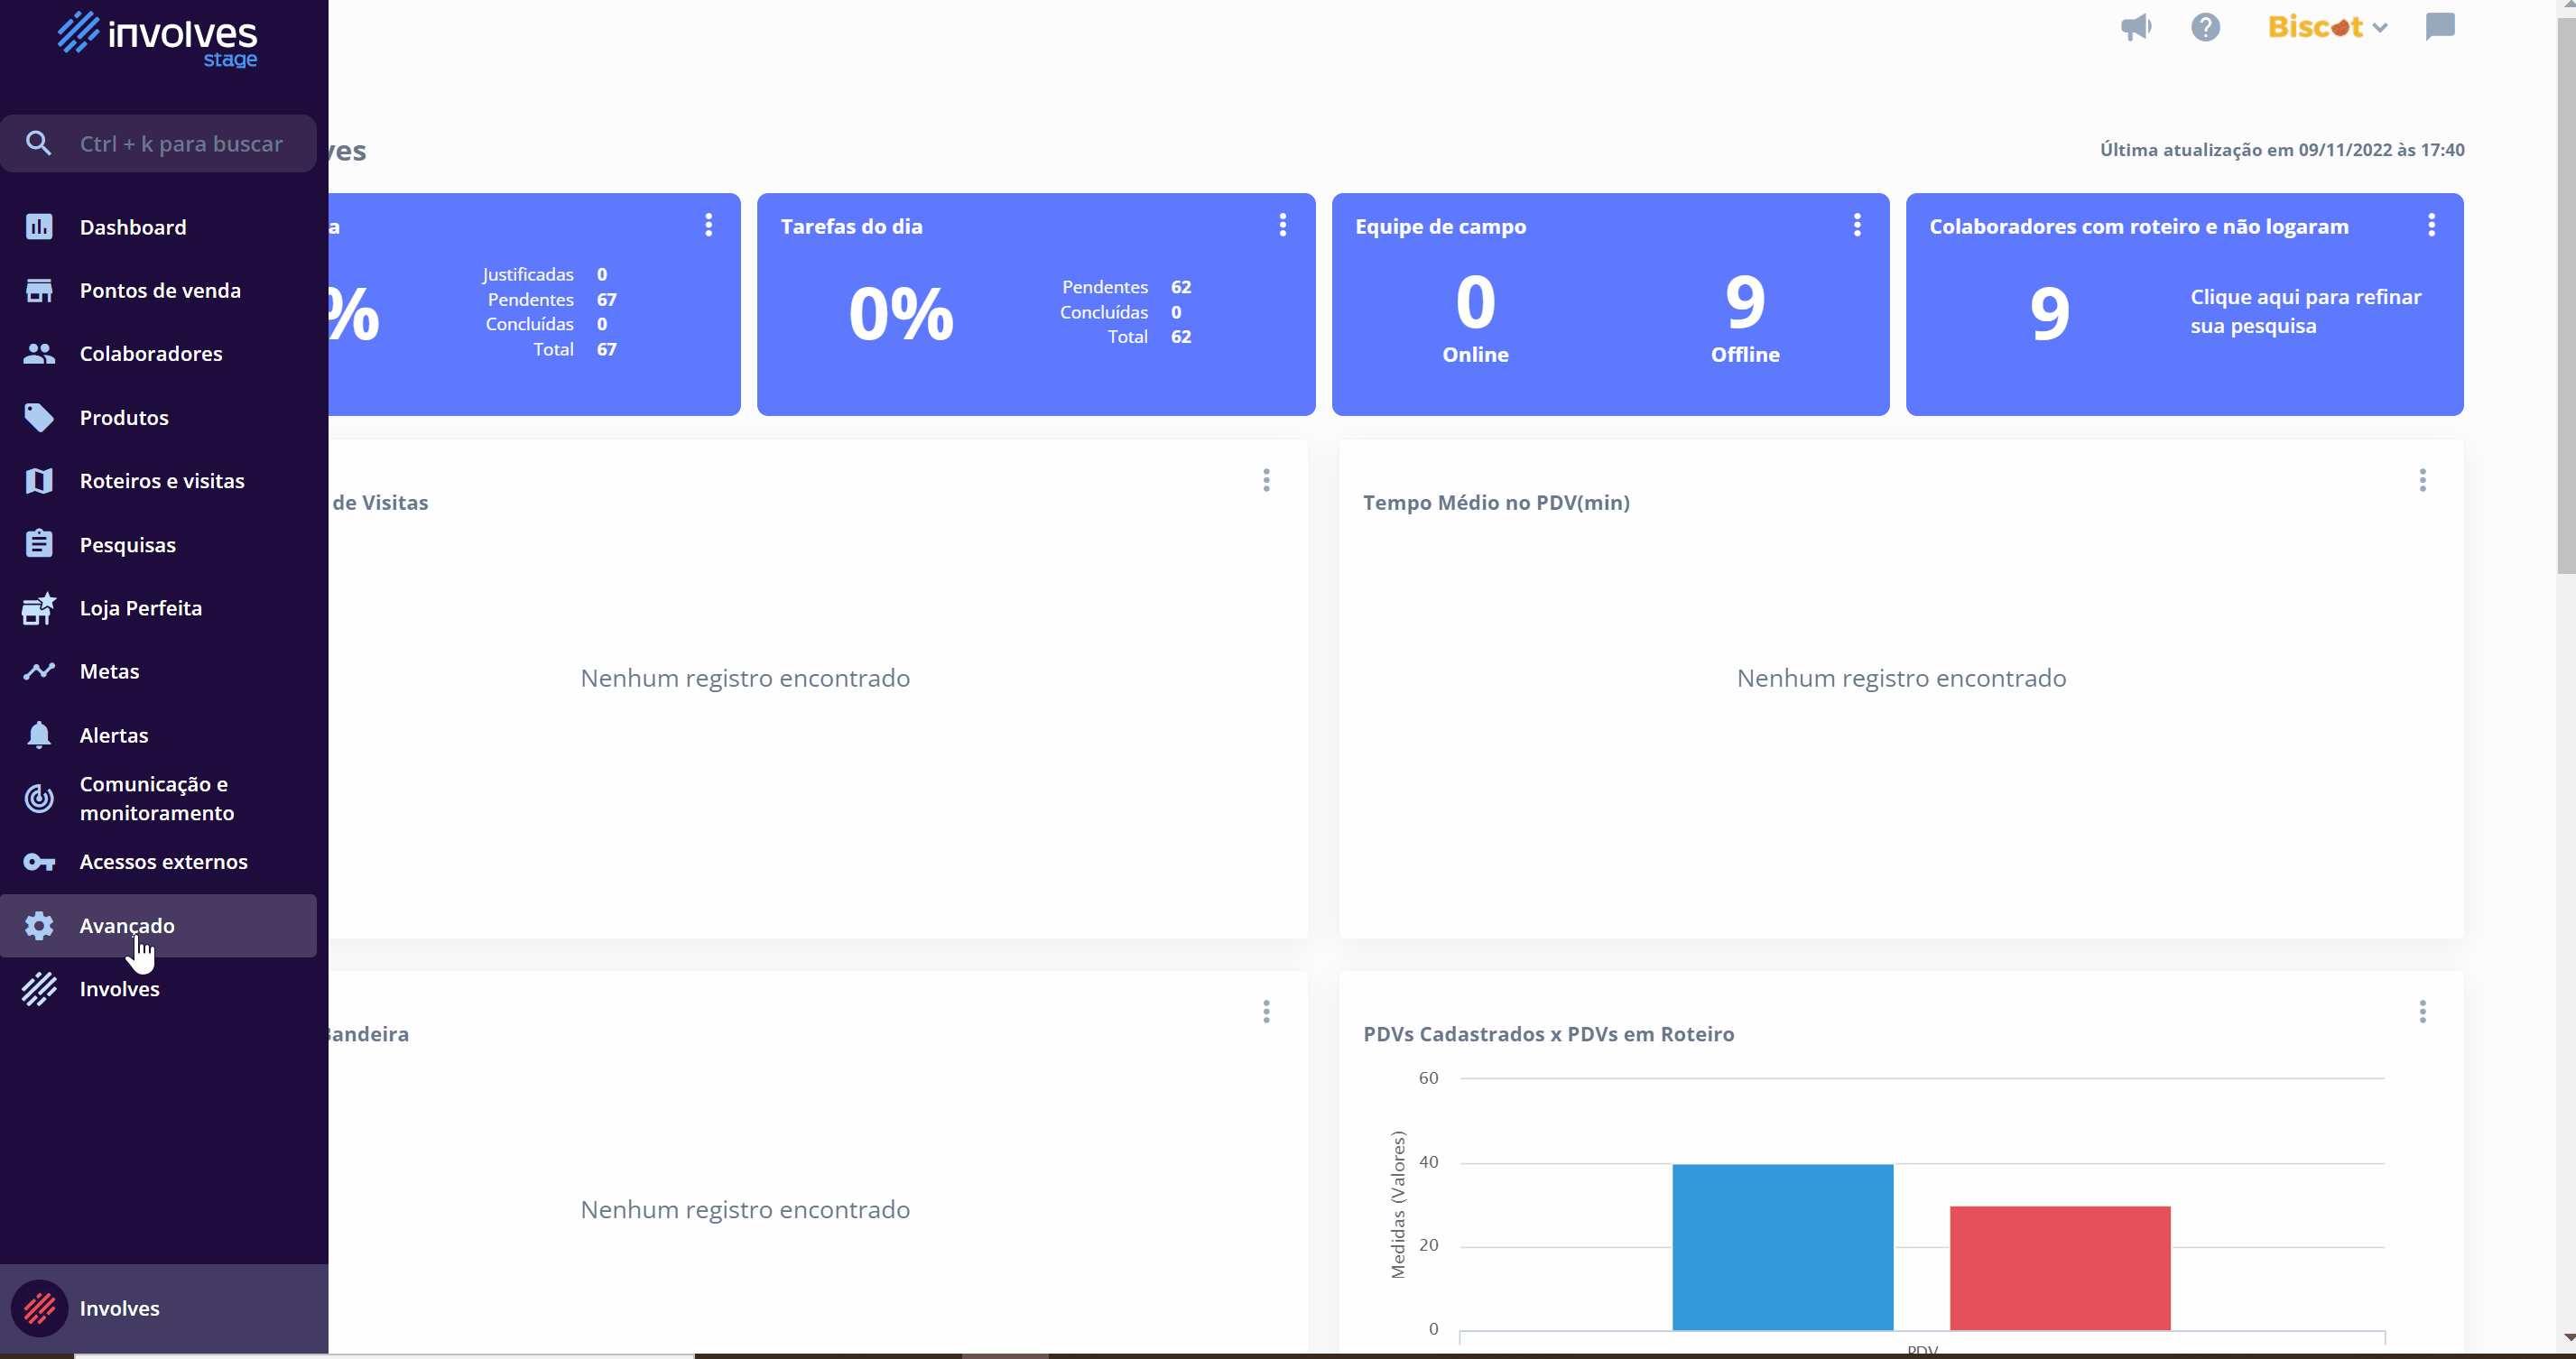Click the Pontos de venda store icon
Viewport: 2576px width, 1359px height.
(x=39, y=291)
